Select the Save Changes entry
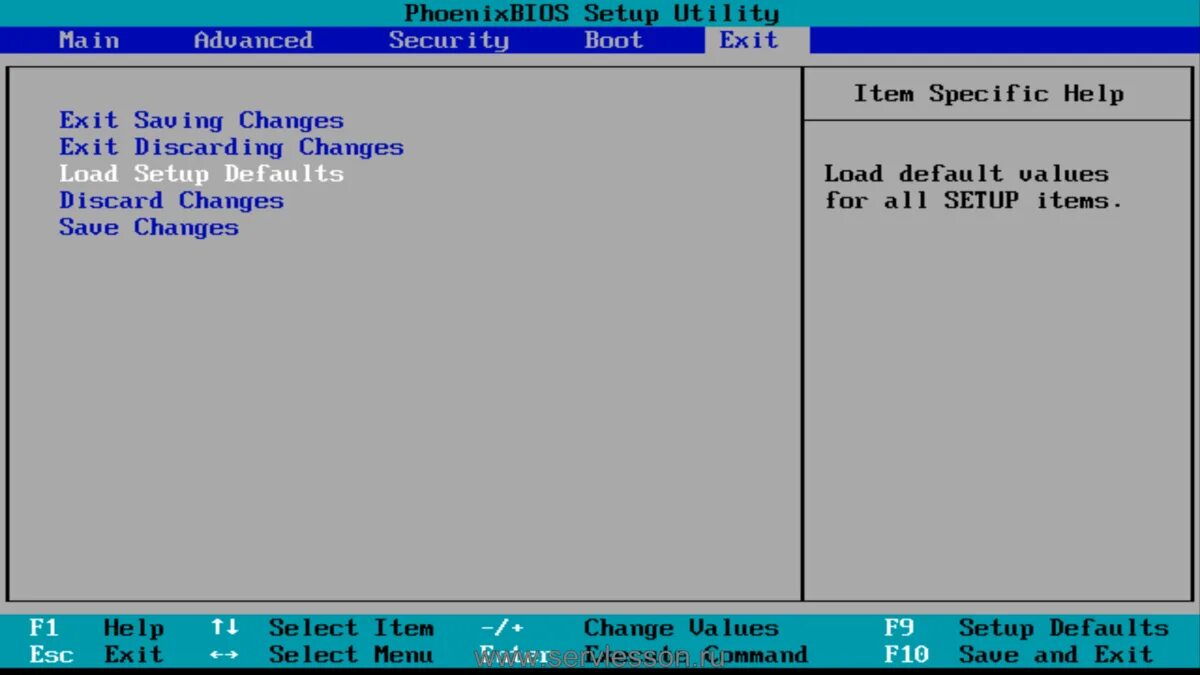This screenshot has width=1200, height=675. pos(148,228)
